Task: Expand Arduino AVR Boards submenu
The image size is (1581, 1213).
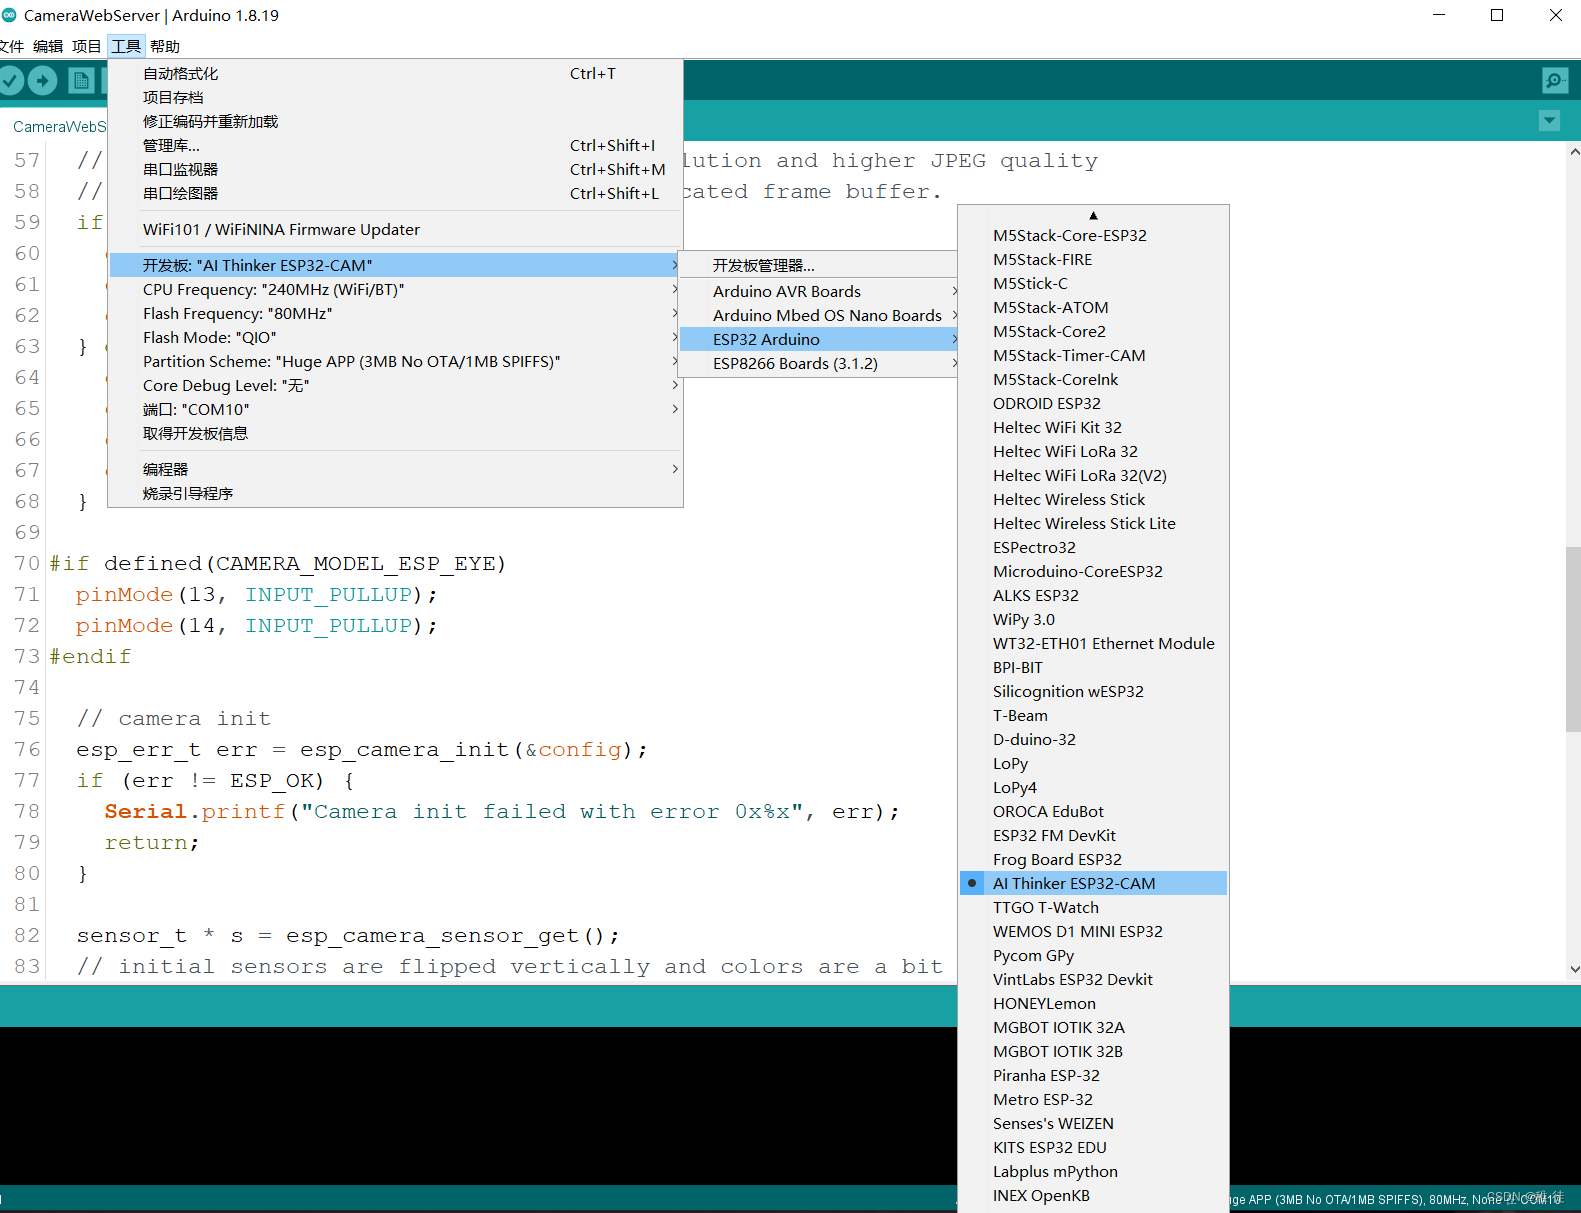Action: point(818,291)
